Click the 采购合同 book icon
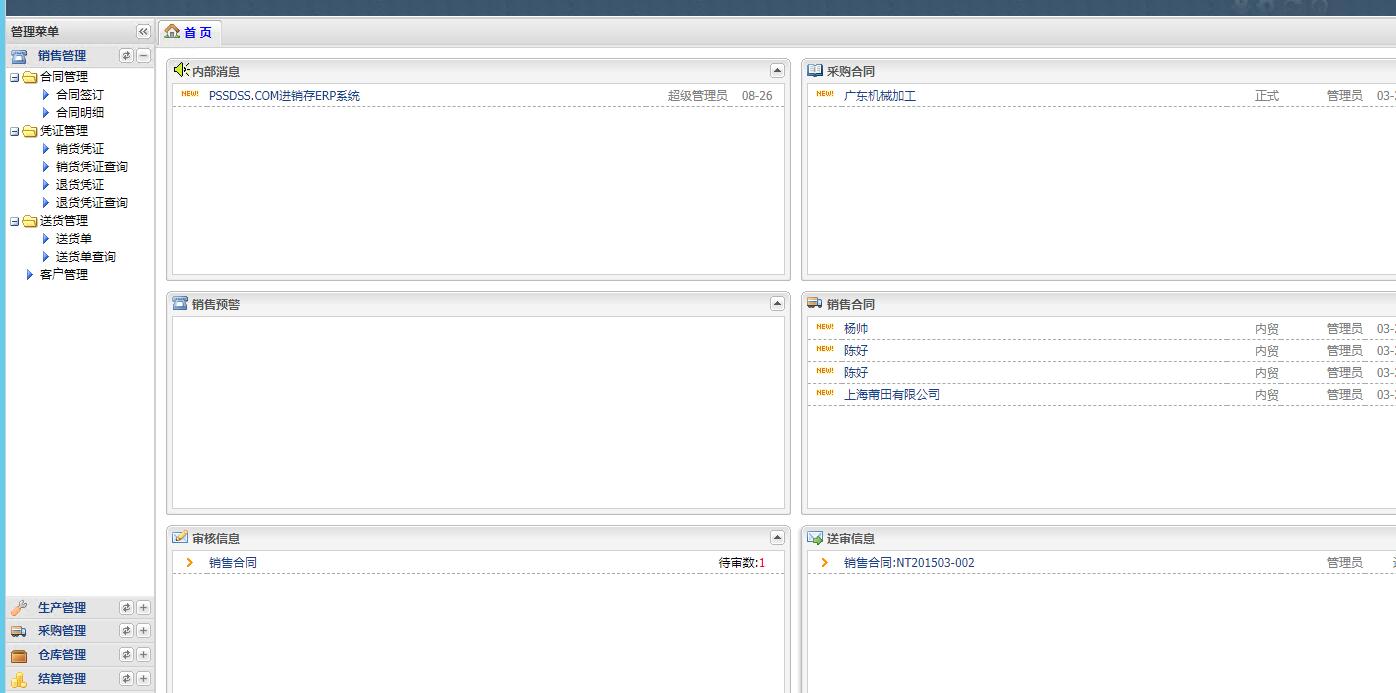Screen dimensions: 1396x693 815,71
